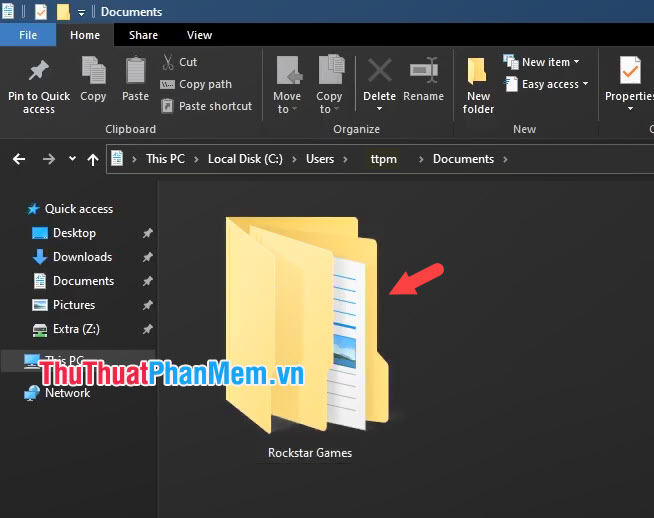Click the ttpm breadcrumb
Screen dimensions: 654x518
click(x=383, y=159)
